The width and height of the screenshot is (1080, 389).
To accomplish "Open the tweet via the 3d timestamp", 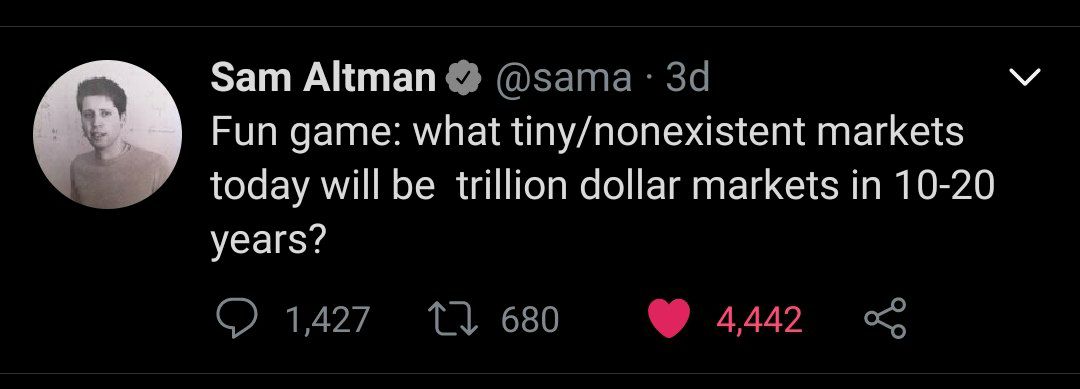I will 687,77.
